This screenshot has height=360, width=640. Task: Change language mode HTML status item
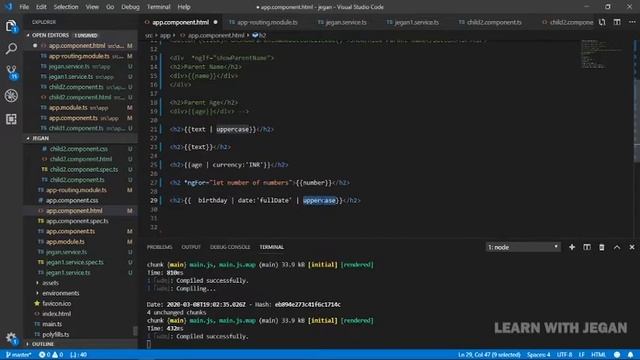pos(598,355)
